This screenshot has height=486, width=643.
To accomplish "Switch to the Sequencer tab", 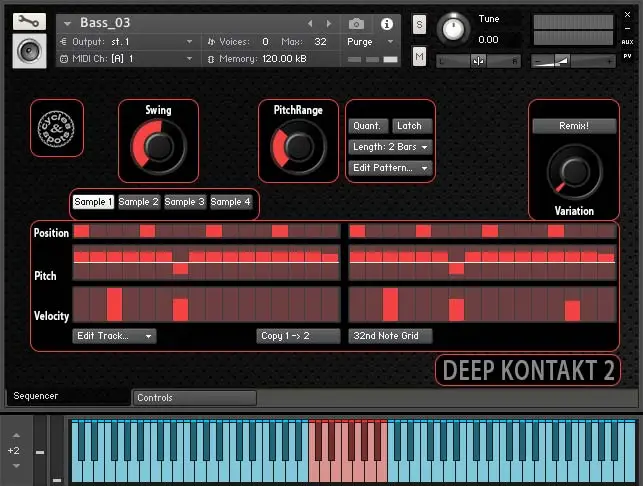I will (67, 396).
